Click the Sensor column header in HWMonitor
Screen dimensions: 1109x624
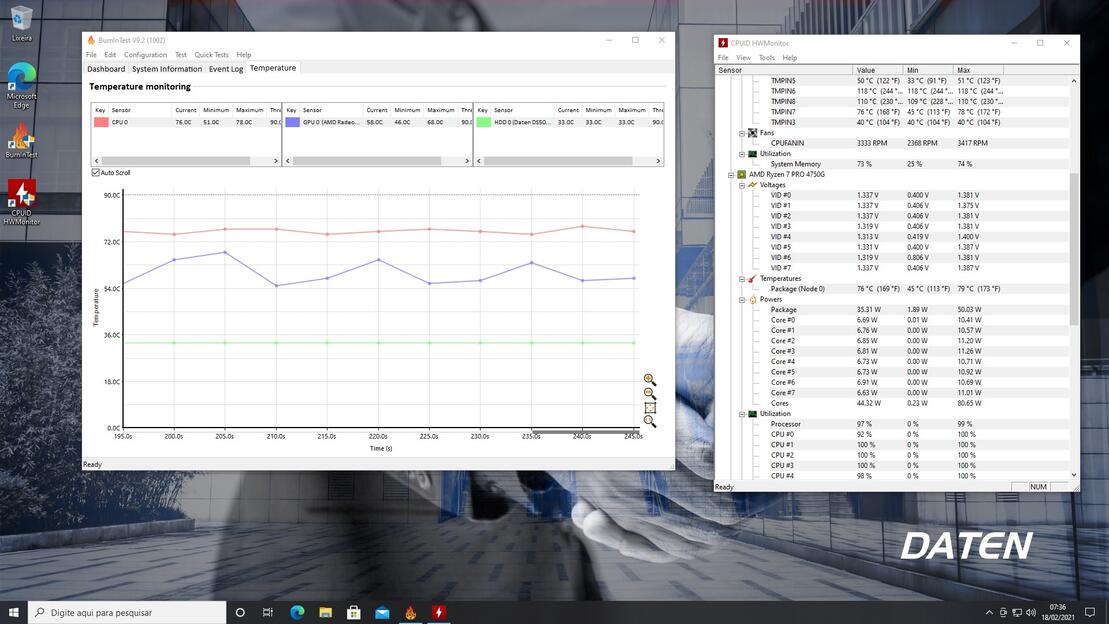click(x=784, y=70)
